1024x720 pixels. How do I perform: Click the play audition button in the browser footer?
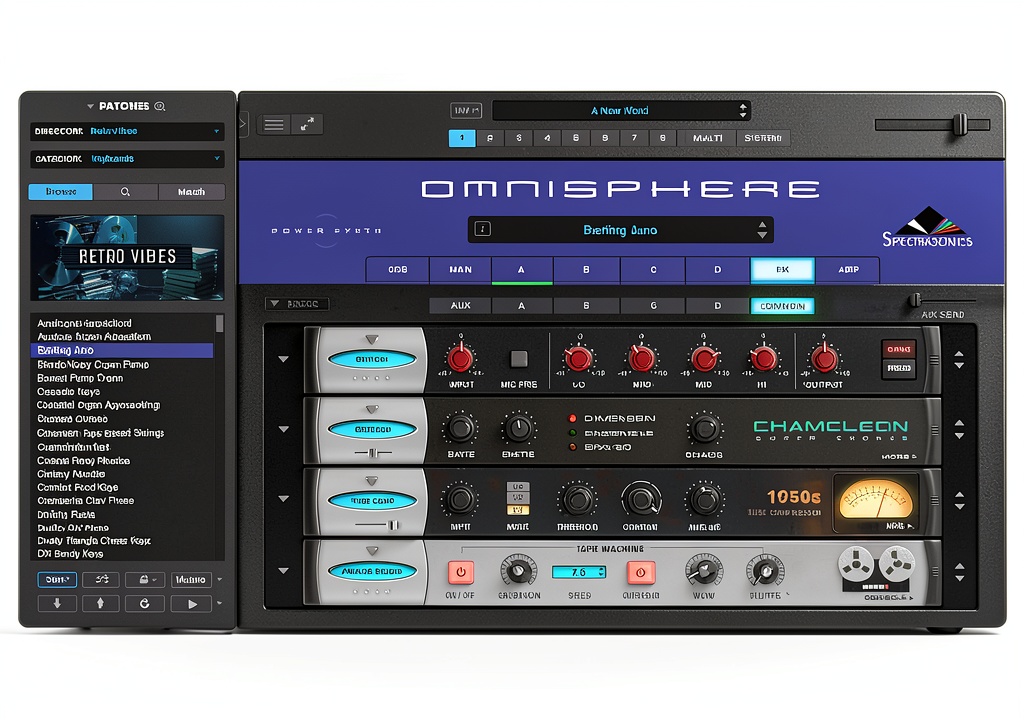pos(191,604)
